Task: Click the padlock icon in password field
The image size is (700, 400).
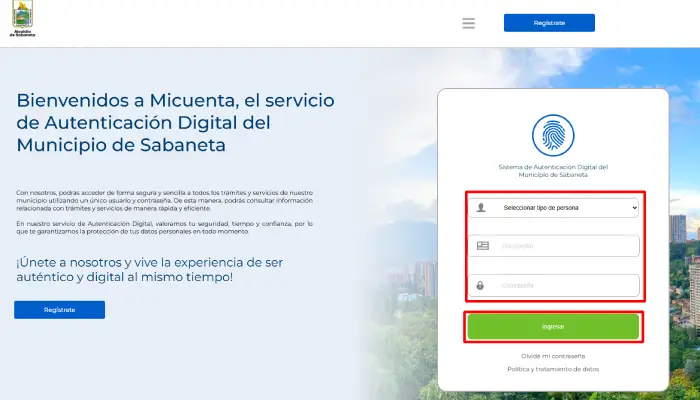Action: [480, 285]
